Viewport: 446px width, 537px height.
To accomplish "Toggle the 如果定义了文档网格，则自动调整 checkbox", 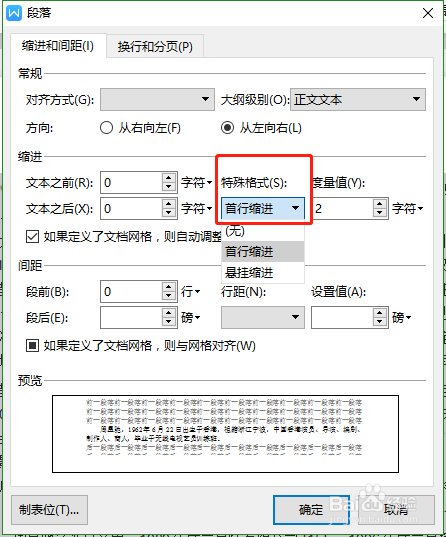I will 32,237.
